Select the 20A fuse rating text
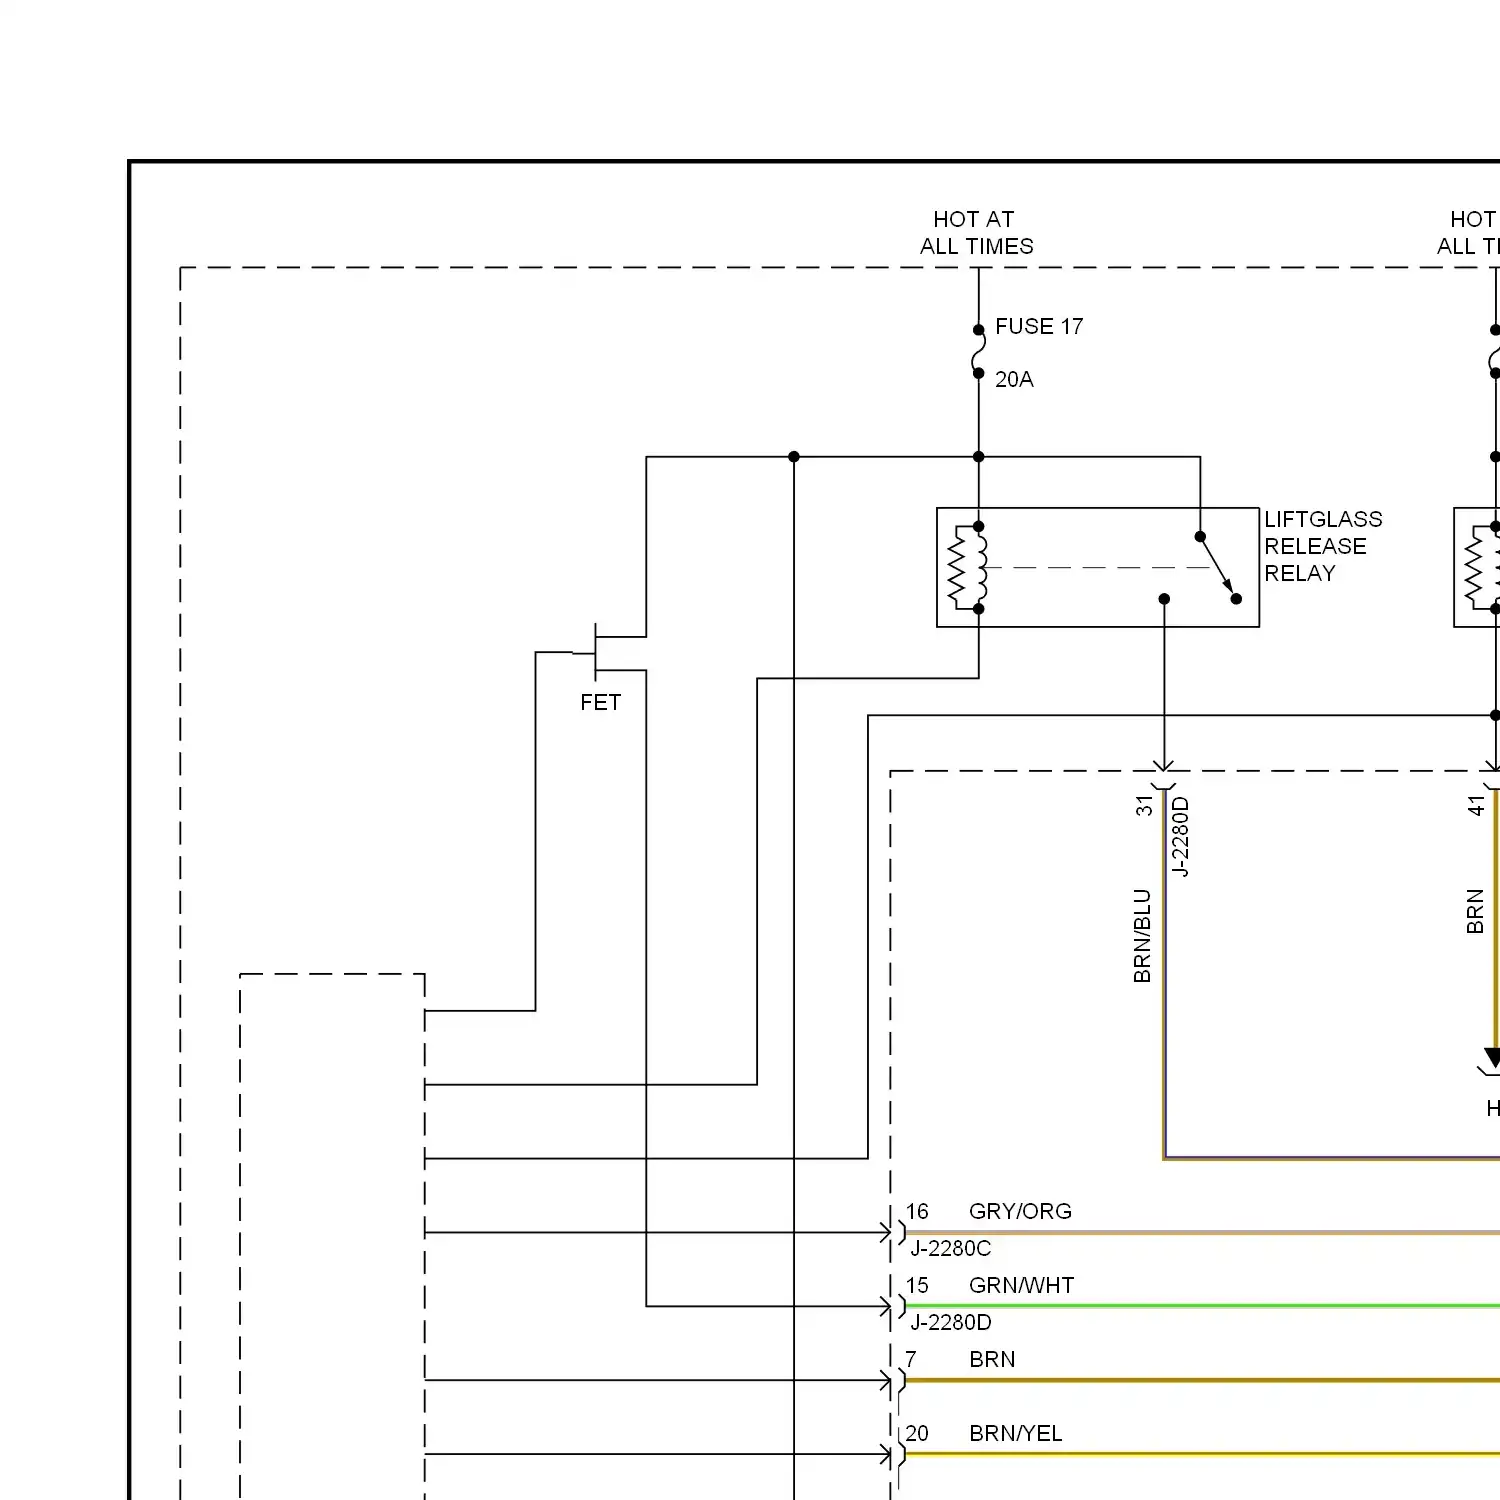1500x1500 pixels. 1014,380
